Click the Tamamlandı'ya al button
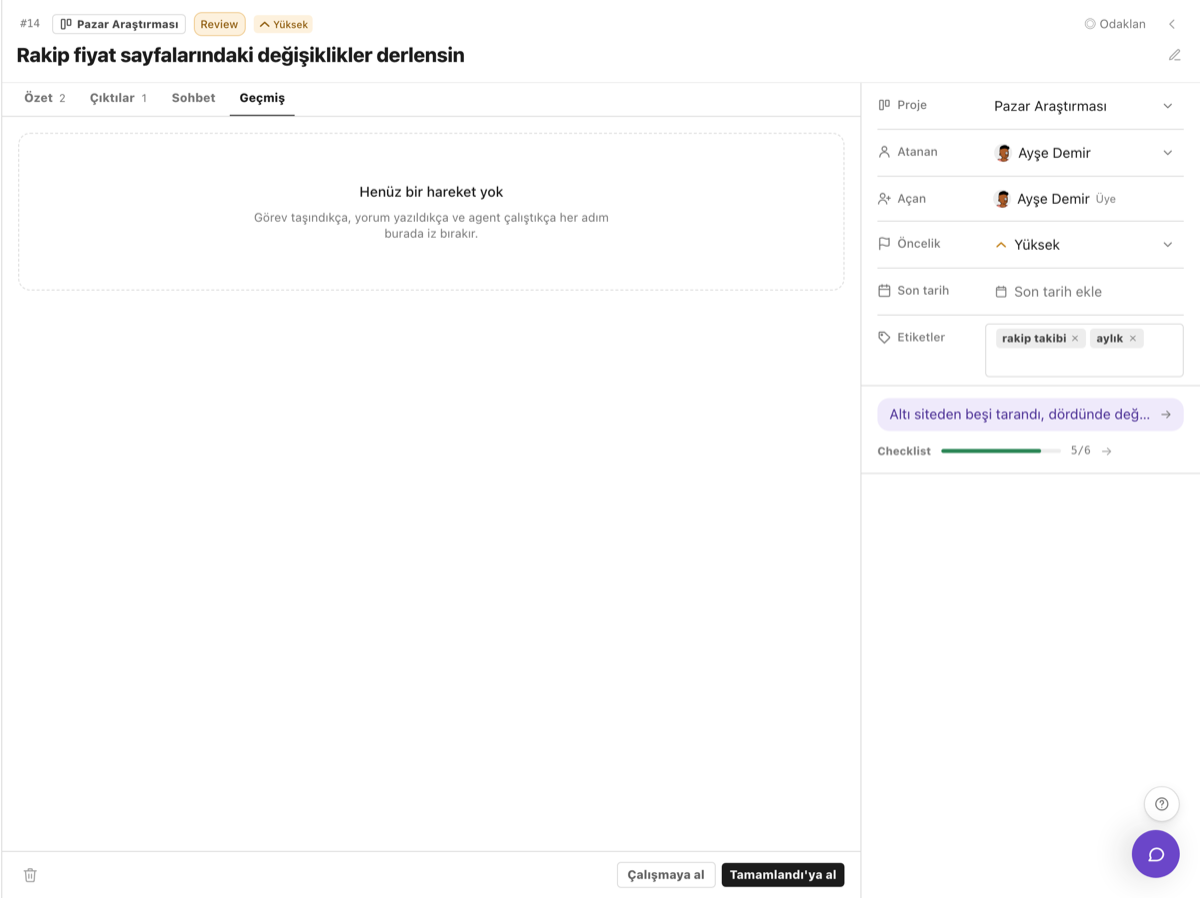The image size is (1200, 898). click(783, 875)
